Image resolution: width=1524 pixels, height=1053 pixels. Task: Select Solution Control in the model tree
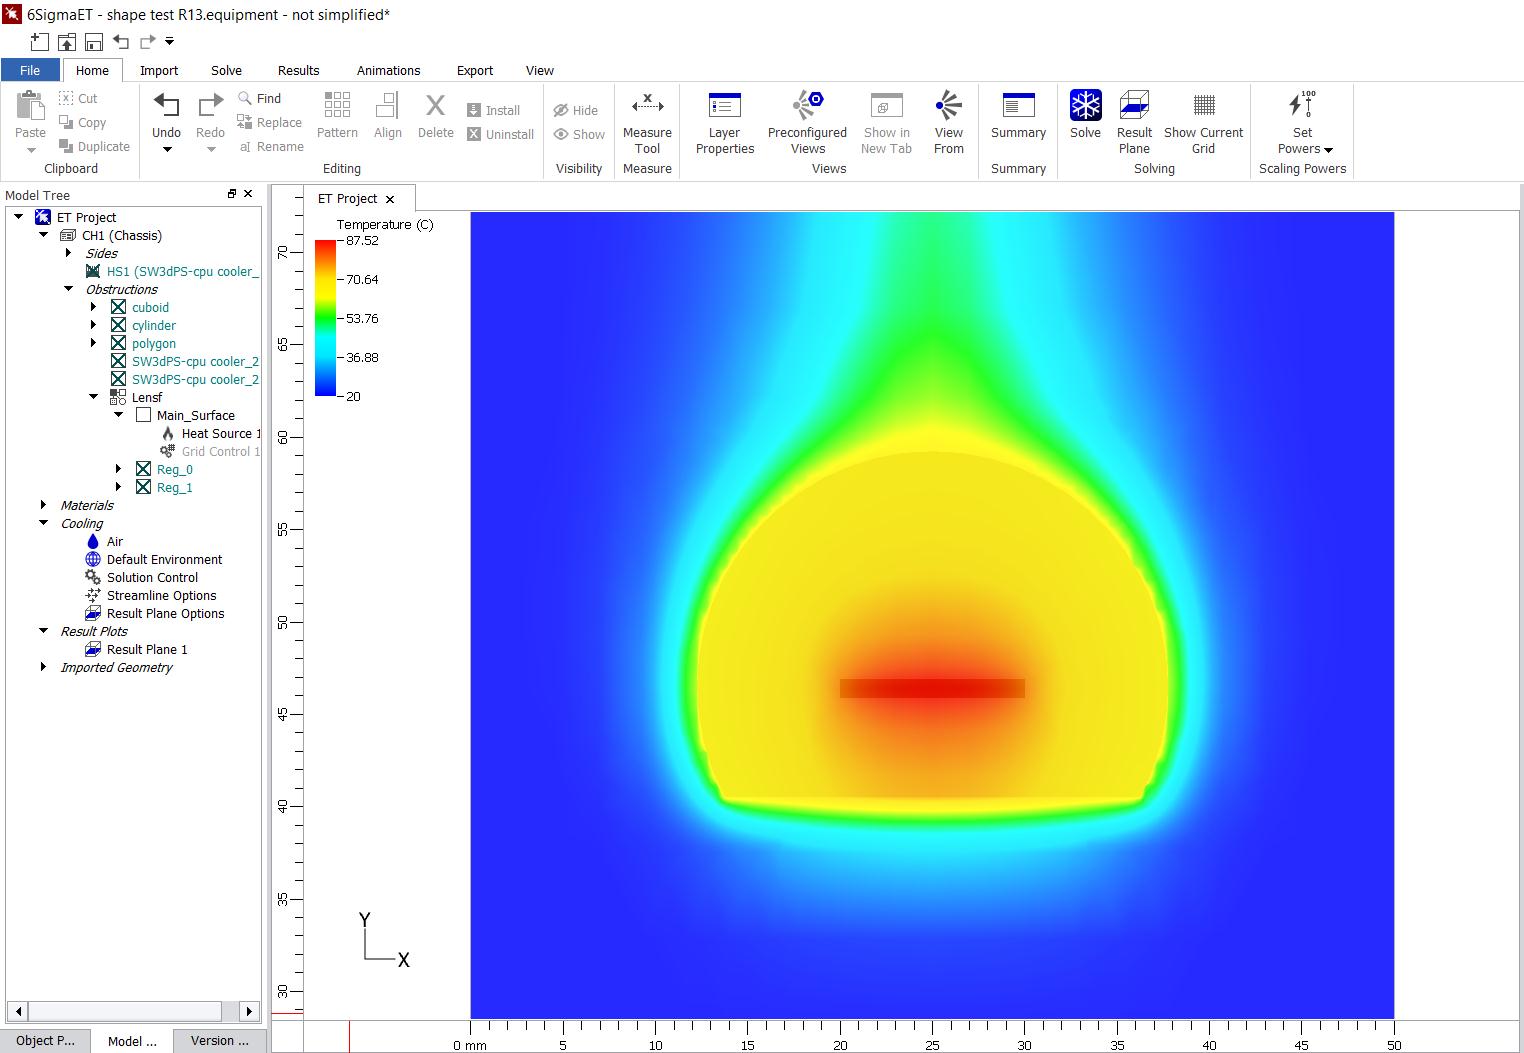[x=152, y=578]
